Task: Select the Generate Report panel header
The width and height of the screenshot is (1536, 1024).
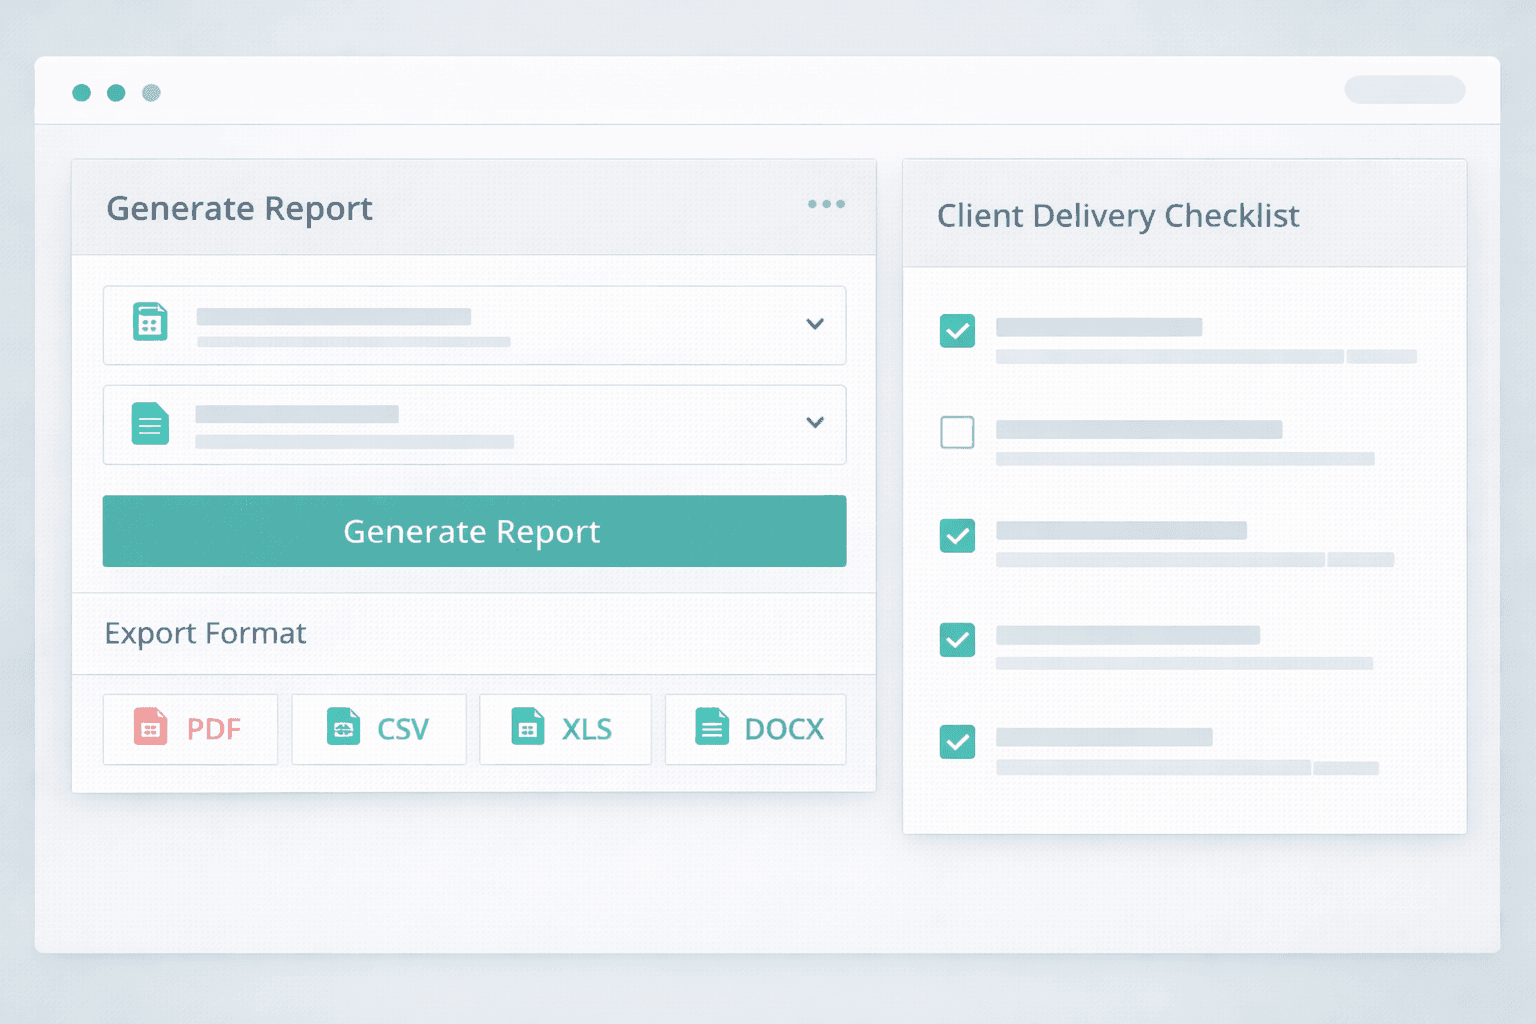Action: 240,208
